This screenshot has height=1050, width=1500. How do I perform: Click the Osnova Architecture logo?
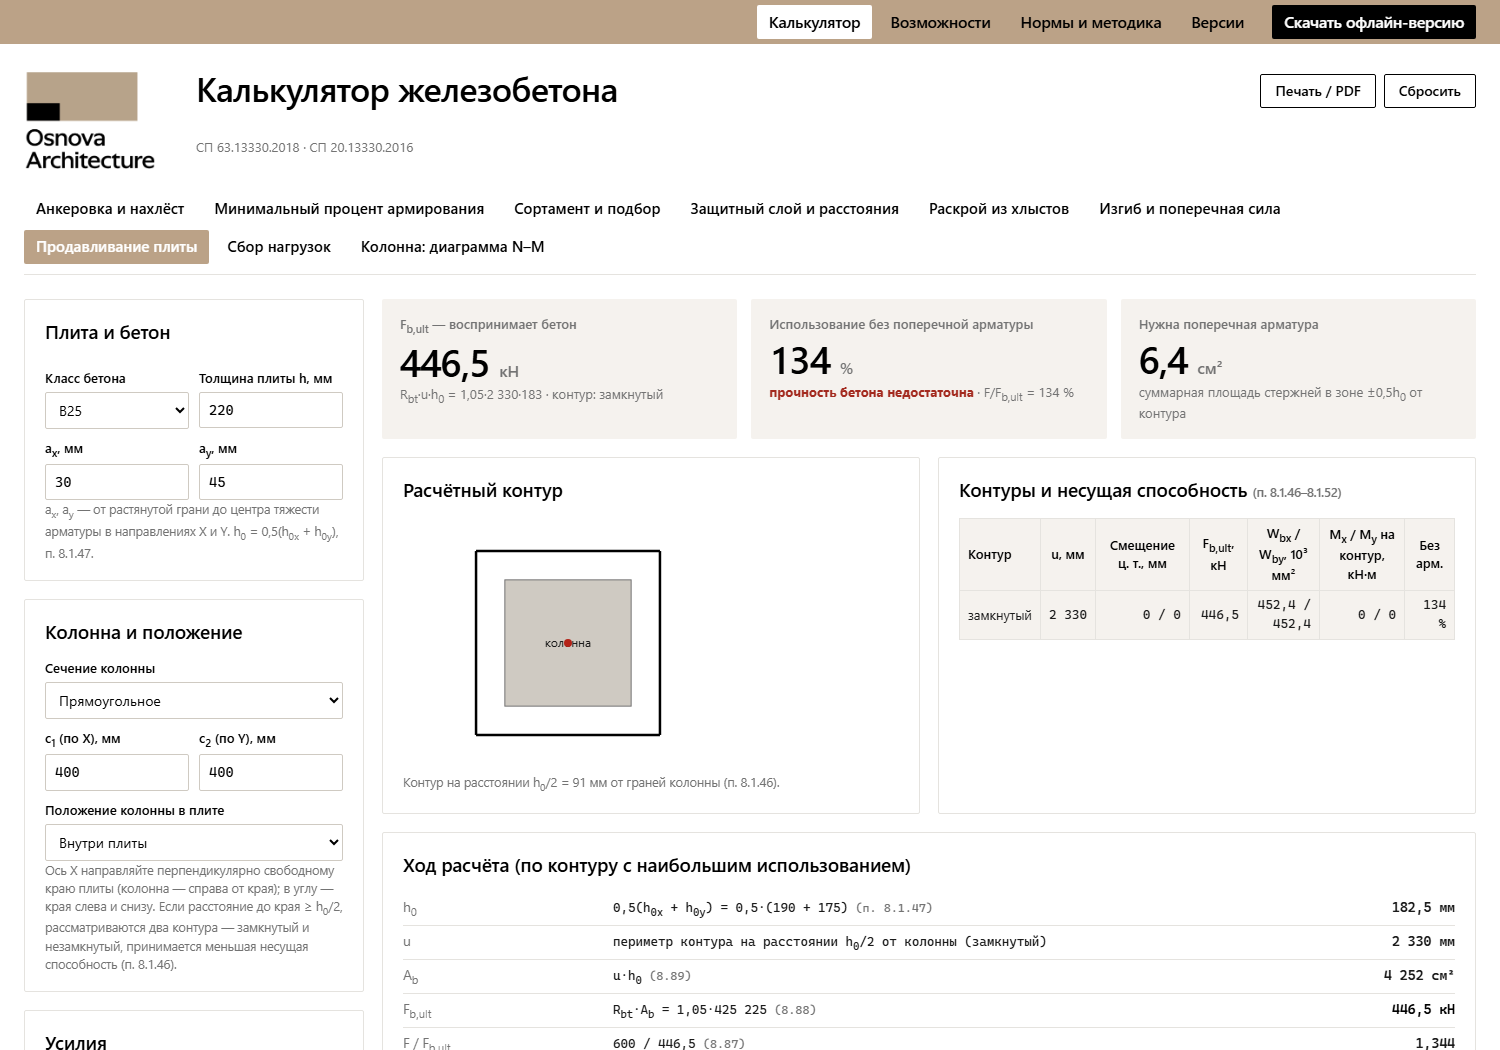(90, 121)
